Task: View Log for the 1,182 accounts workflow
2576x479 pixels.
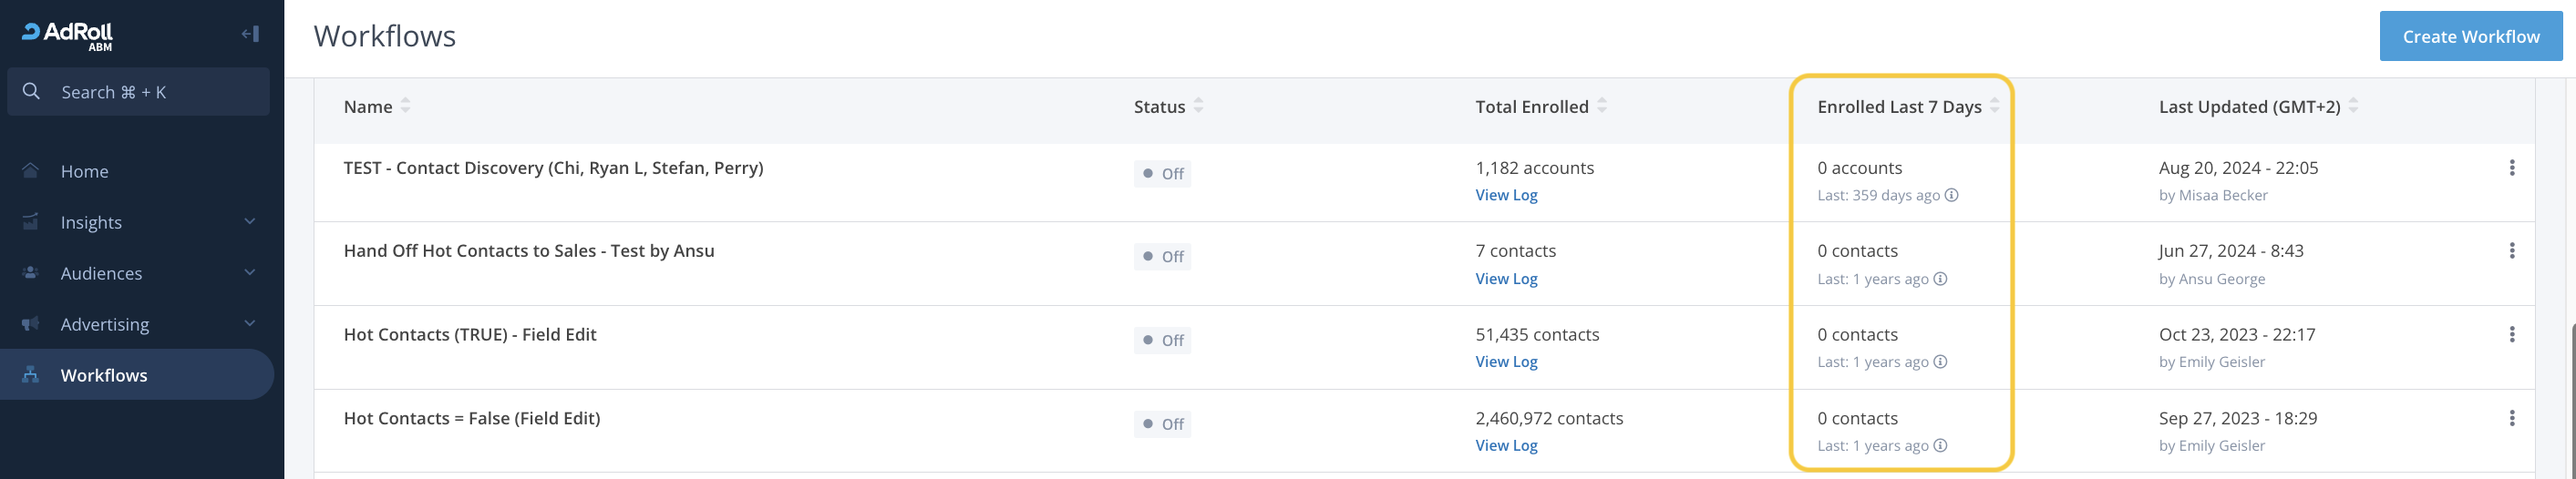Action: point(1506,196)
